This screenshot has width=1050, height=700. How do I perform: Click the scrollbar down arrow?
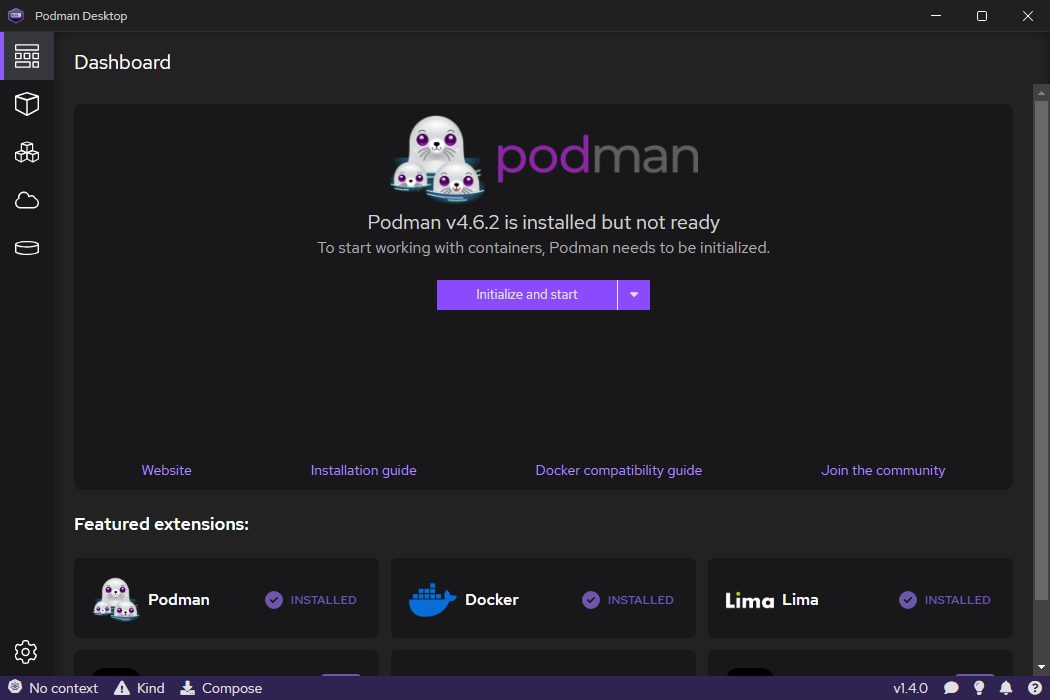[x=1041, y=667]
